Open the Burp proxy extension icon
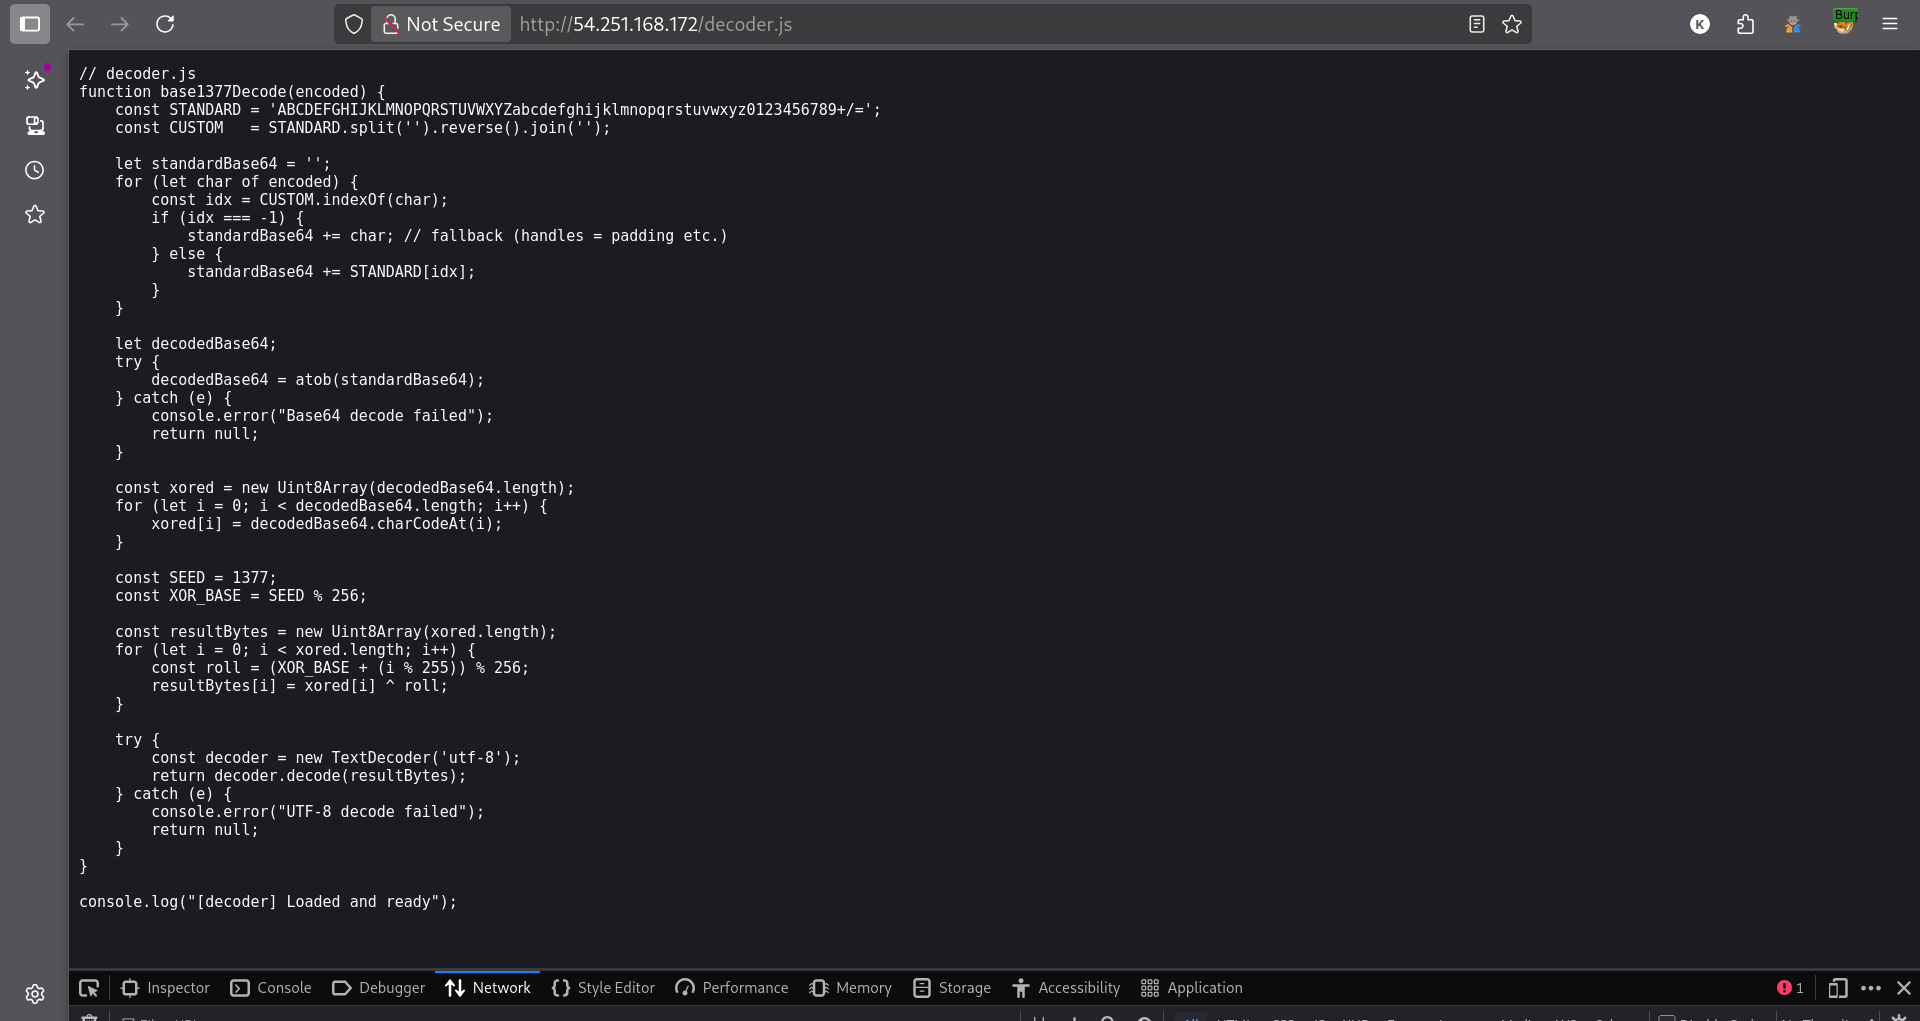The height and width of the screenshot is (1021, 1920). point(1844,22)
